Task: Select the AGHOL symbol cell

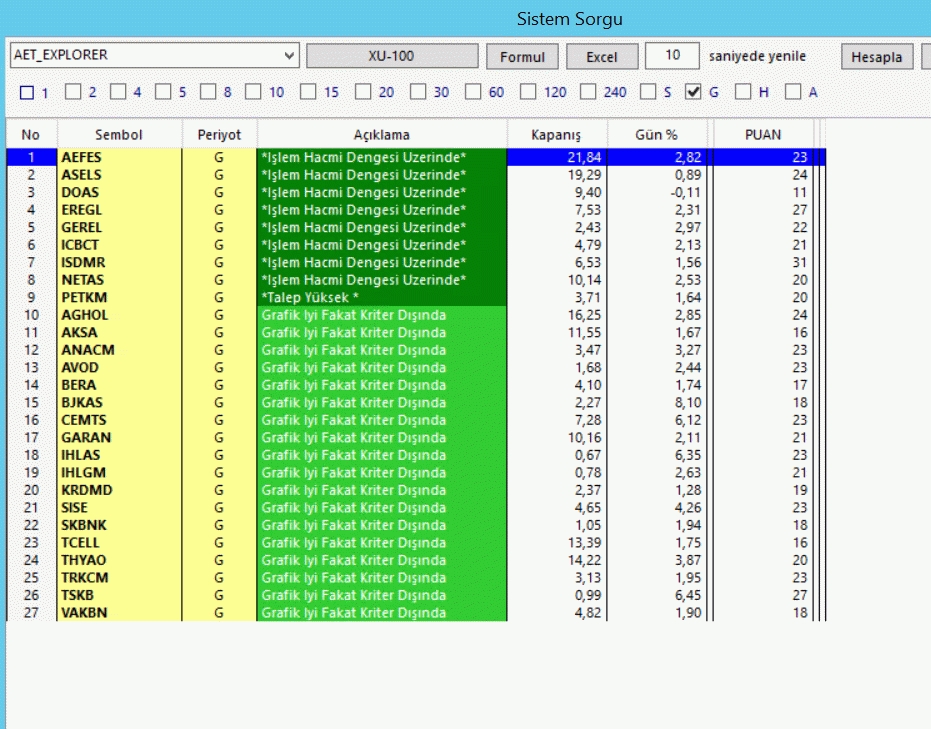Action: pyautogui.click(x=119, y=315)
